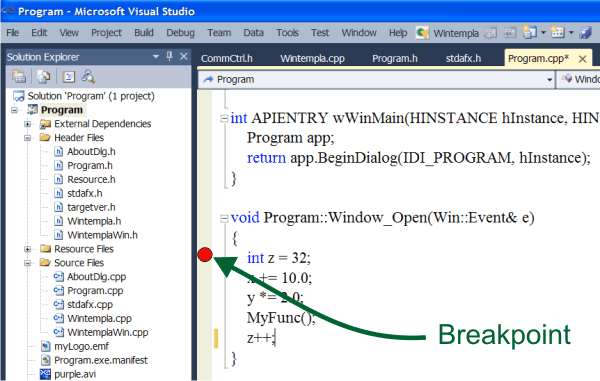Viewport: 600px width, 381px height.
Task: Click the MyFunc(); code line
Action: coord(281,318)
